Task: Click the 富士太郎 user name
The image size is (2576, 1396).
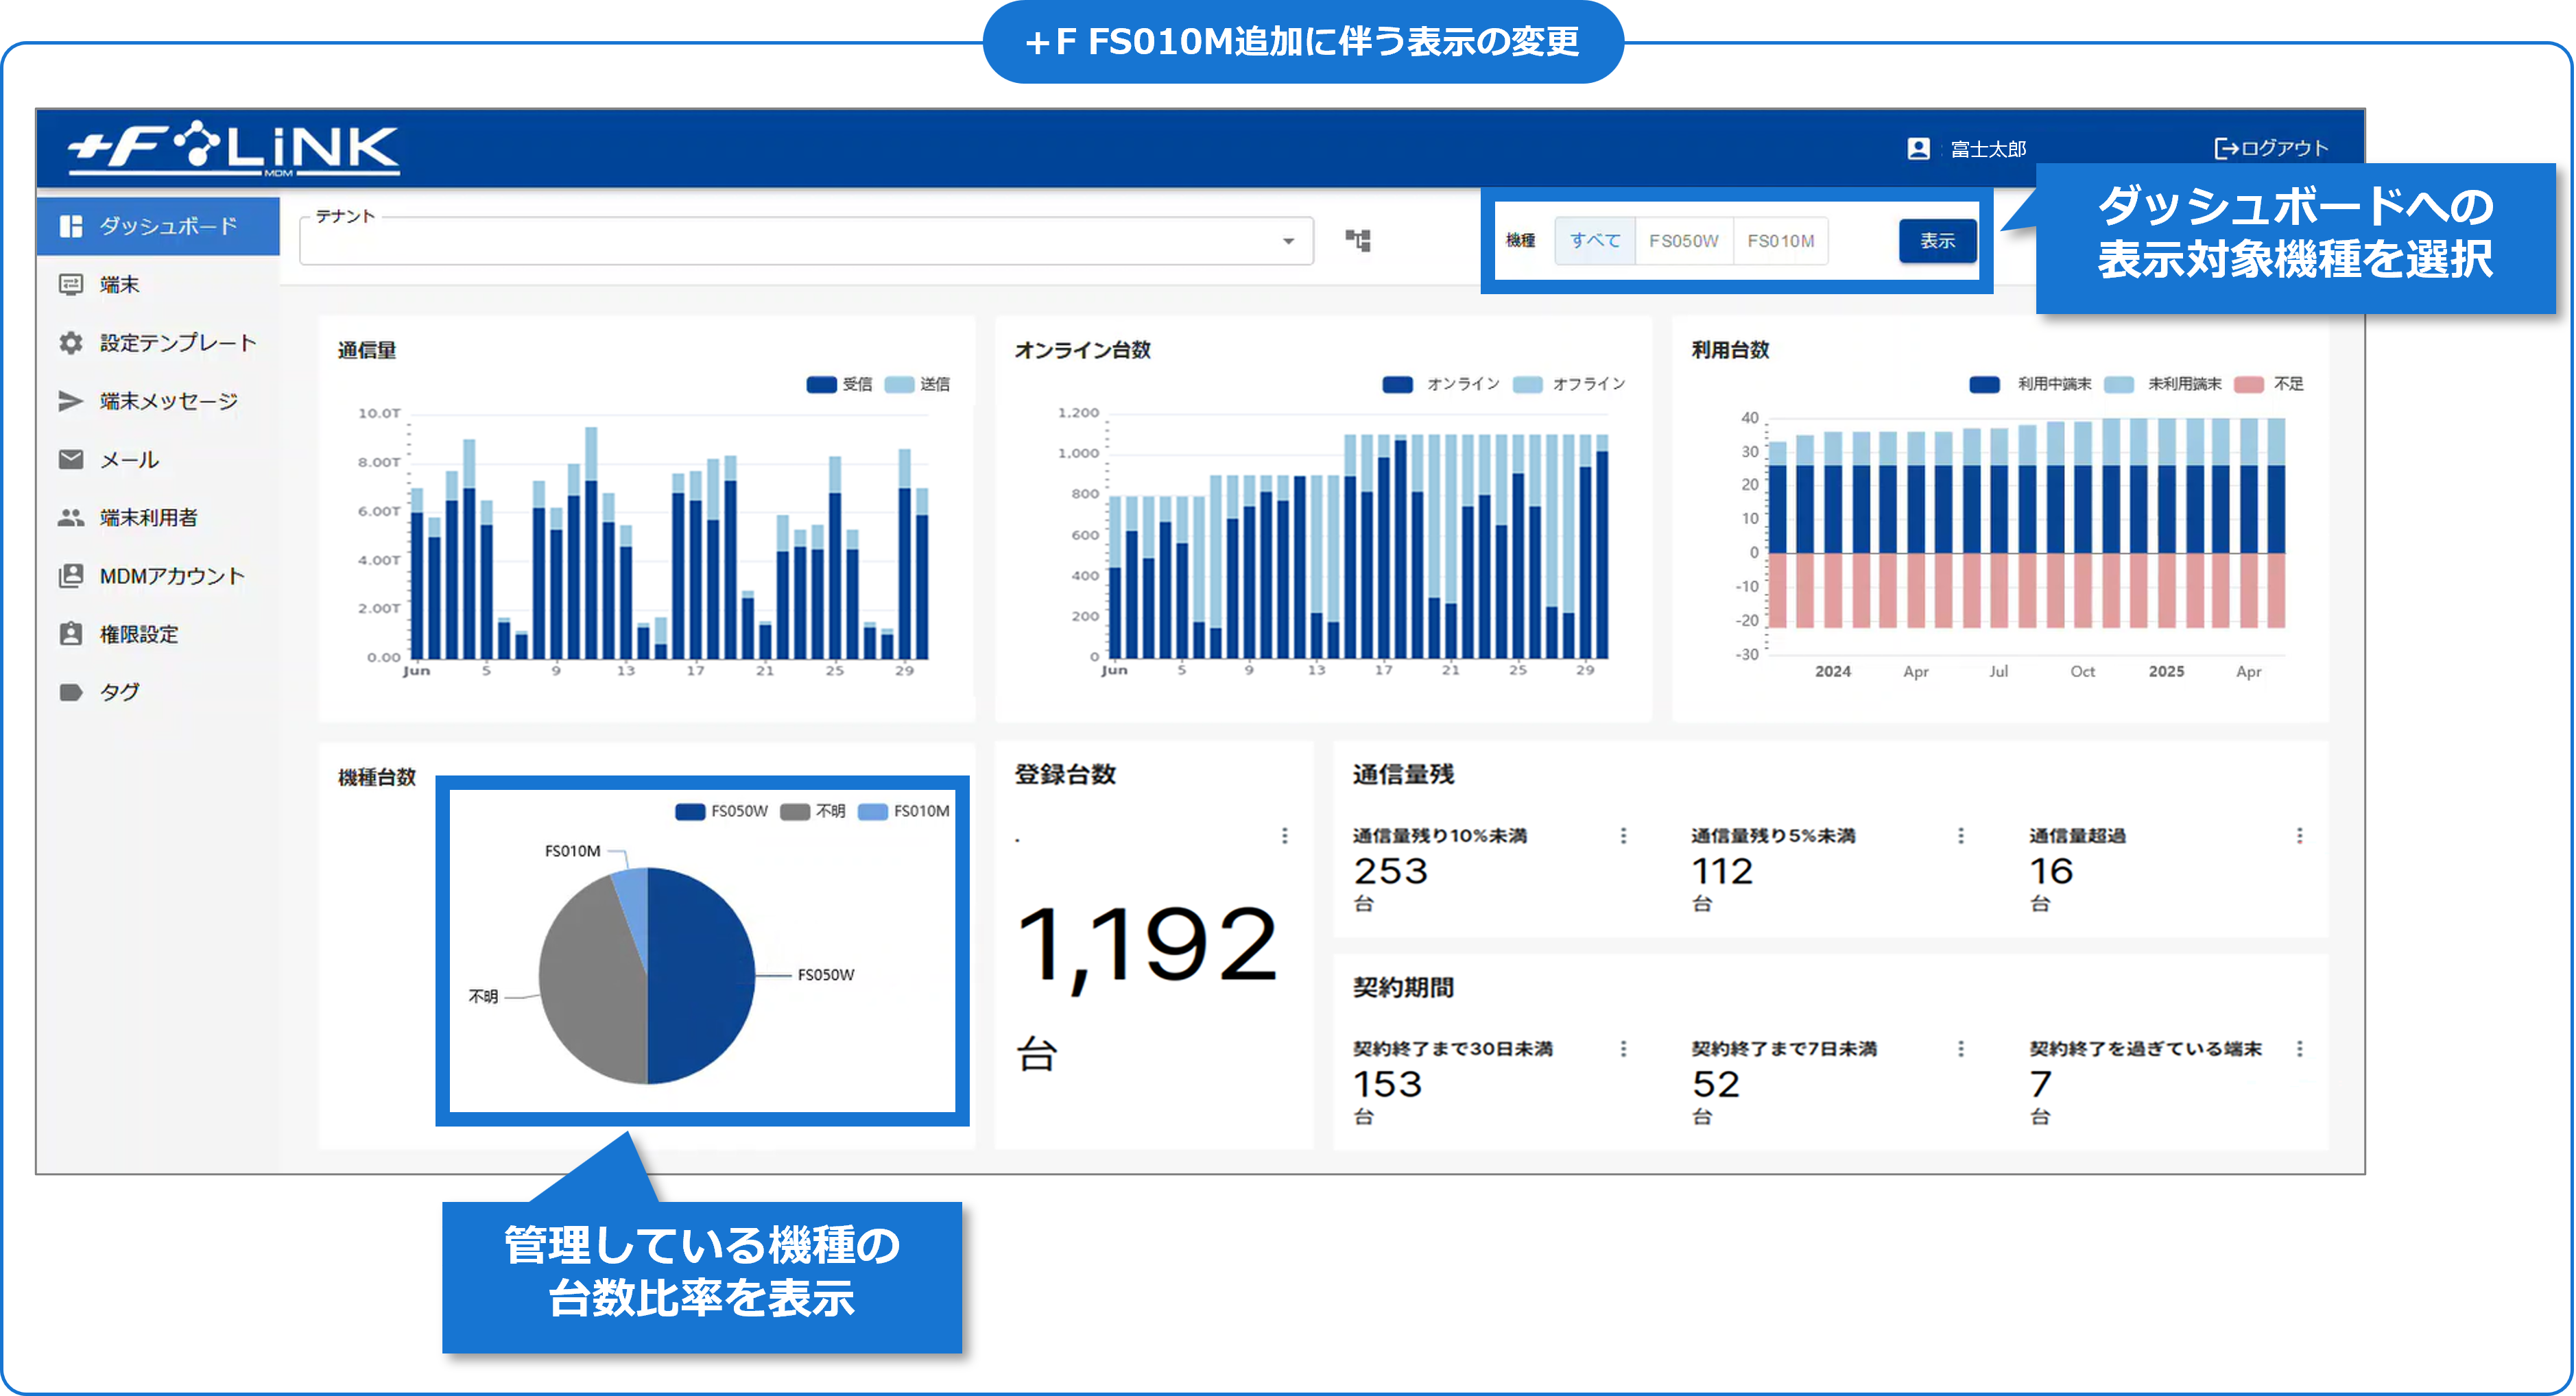Action: [1988, 149]
